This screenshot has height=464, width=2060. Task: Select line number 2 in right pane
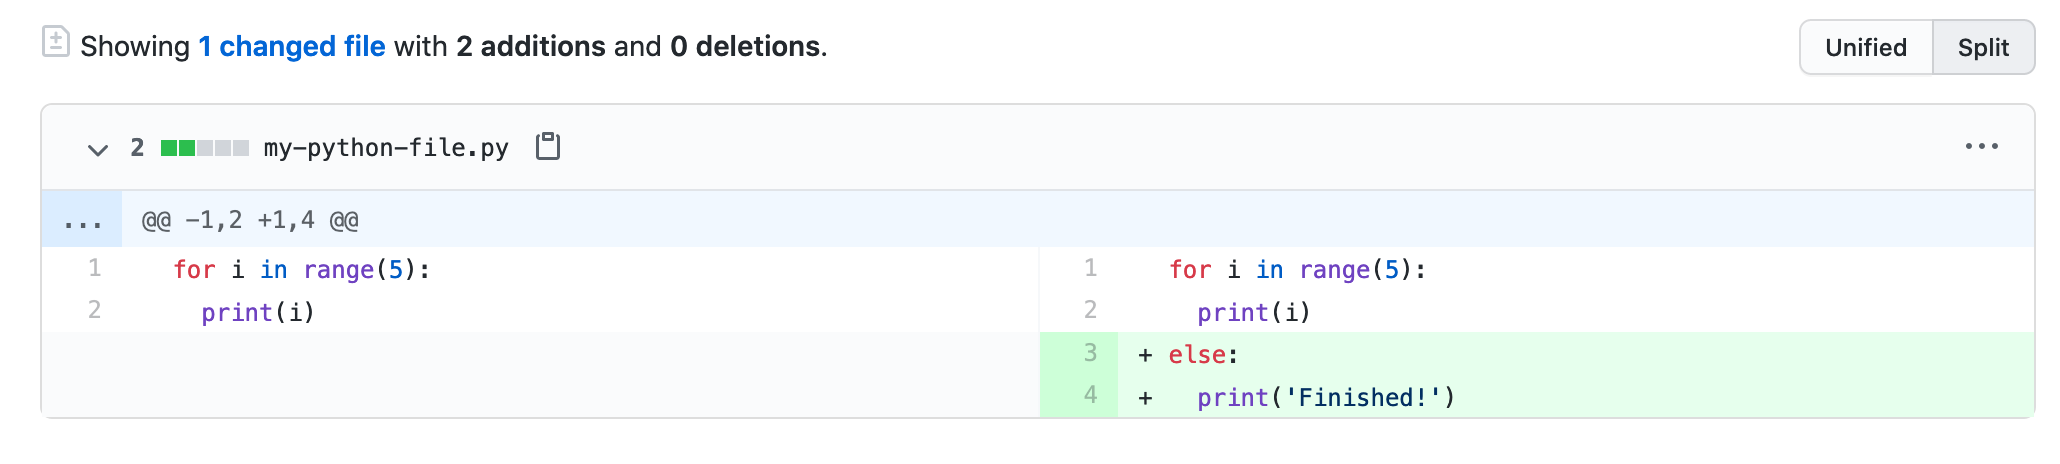click(x=1090, y=310)
